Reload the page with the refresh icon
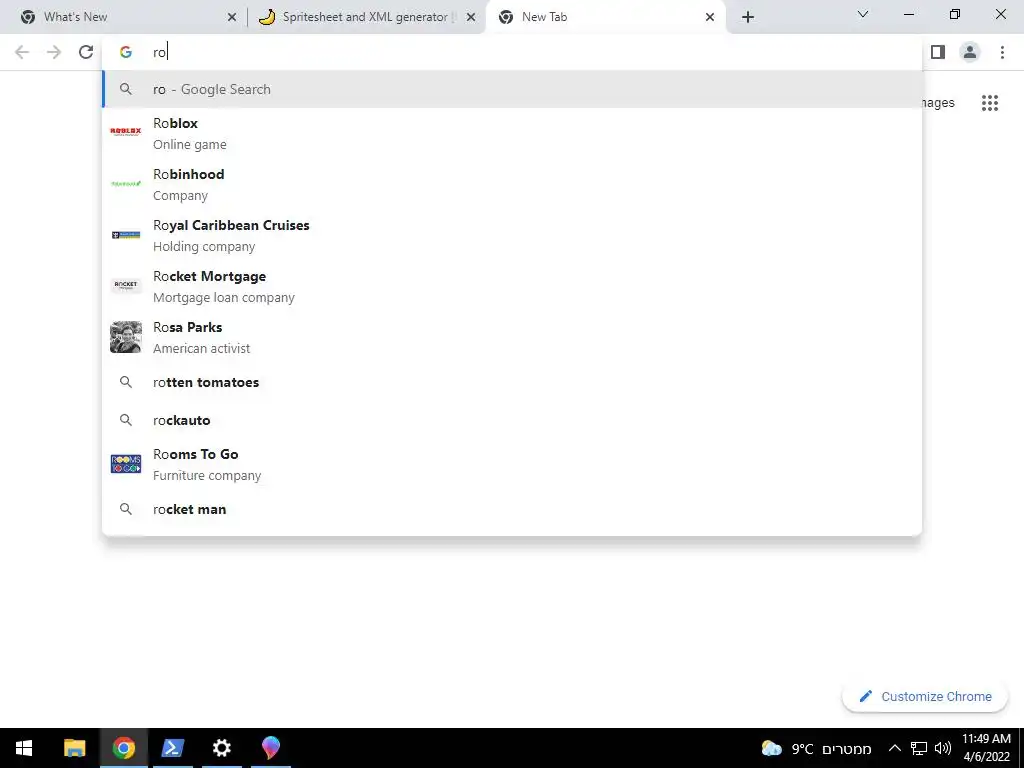Screen dimensions: 1024x768 (86, 52)
